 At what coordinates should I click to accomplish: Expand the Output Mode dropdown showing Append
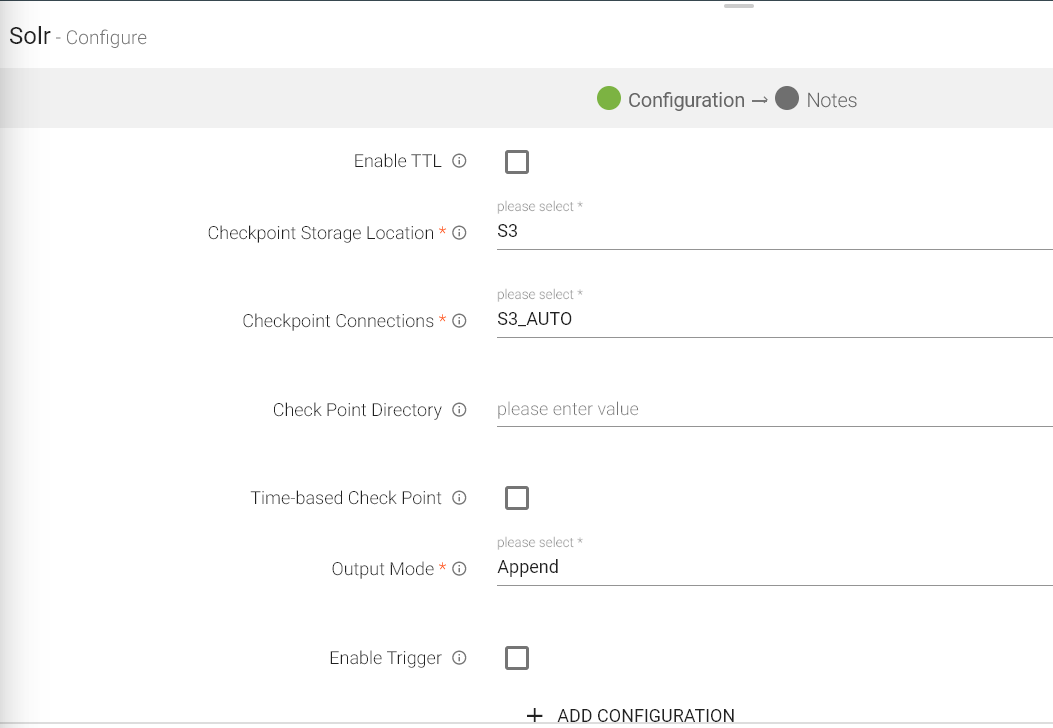click(774, 568)
